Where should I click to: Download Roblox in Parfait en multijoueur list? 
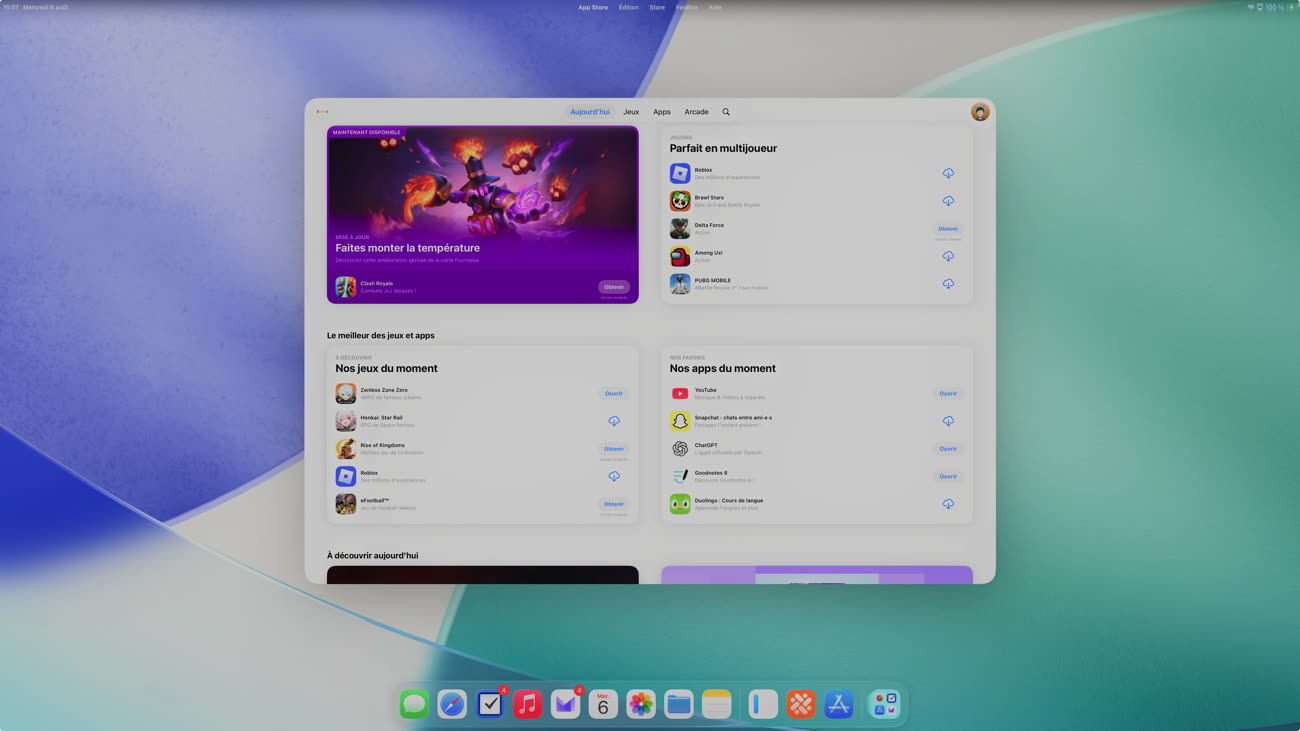click(x=948, y=174)
